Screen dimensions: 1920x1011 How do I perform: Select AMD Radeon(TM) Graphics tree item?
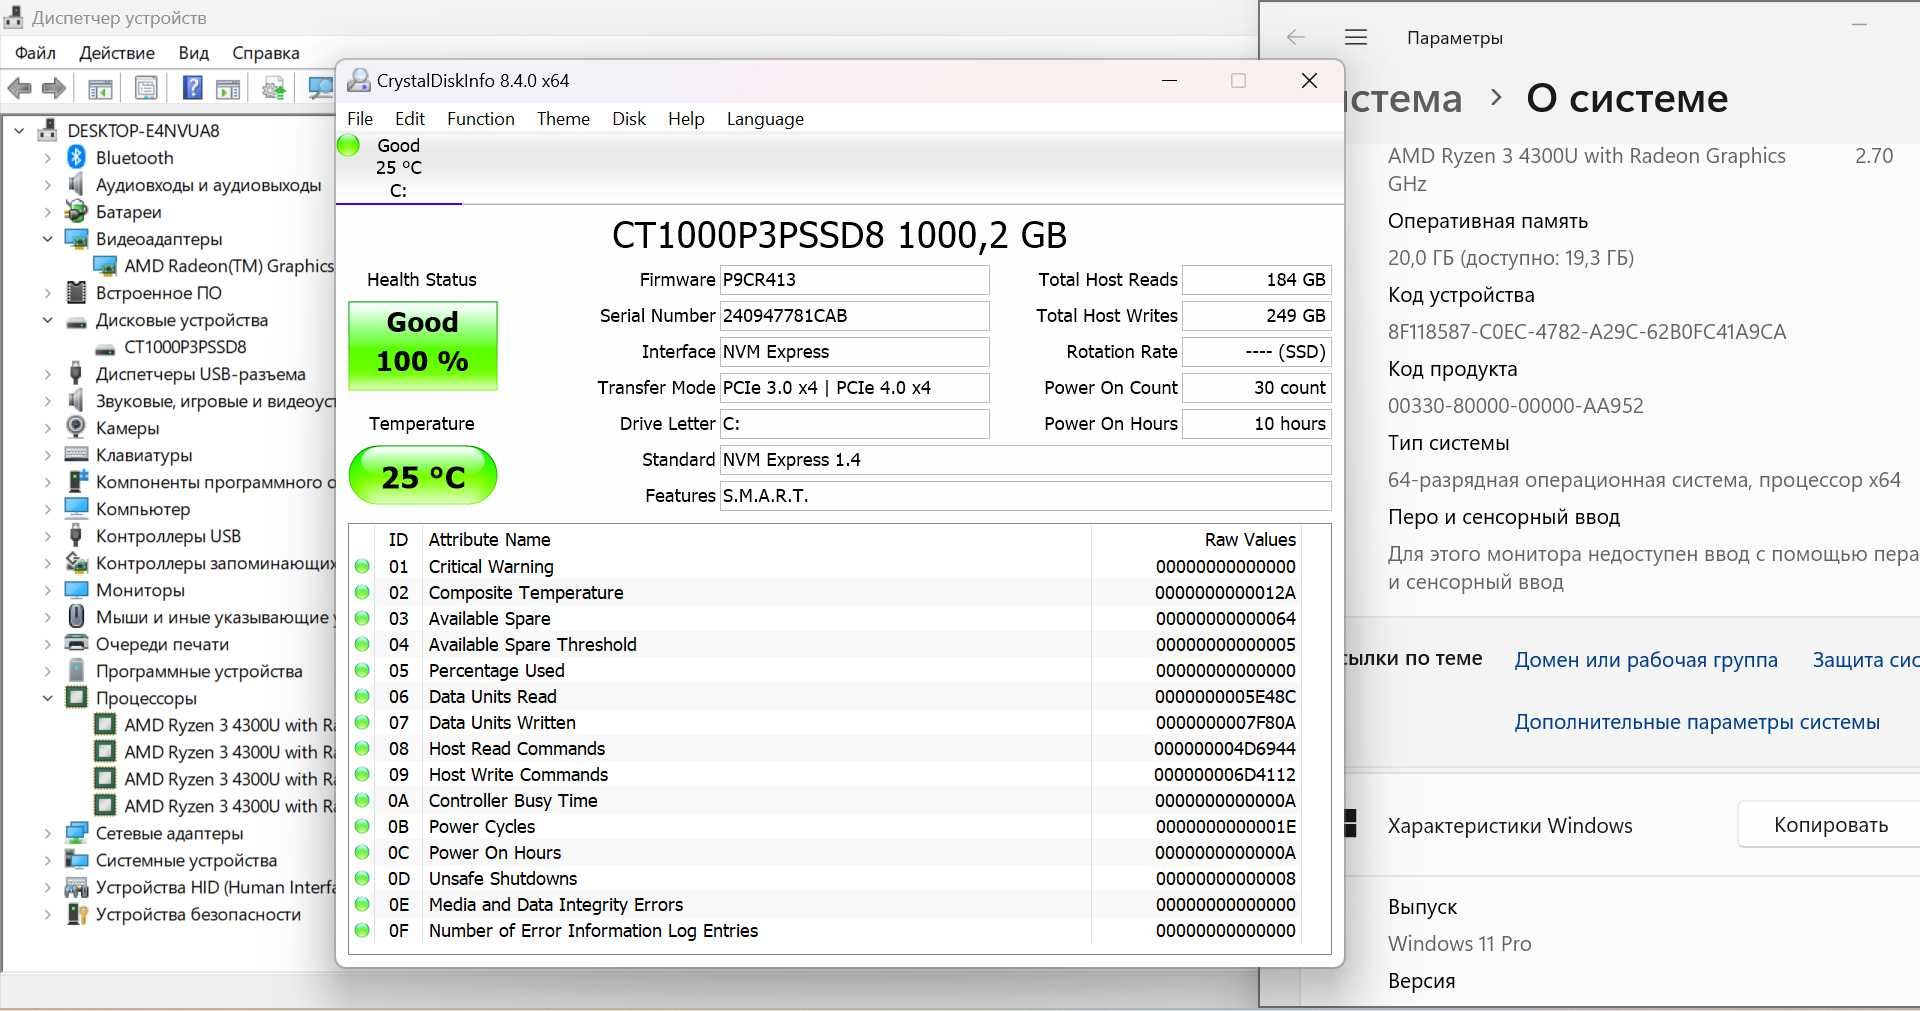tap(228, 265)
